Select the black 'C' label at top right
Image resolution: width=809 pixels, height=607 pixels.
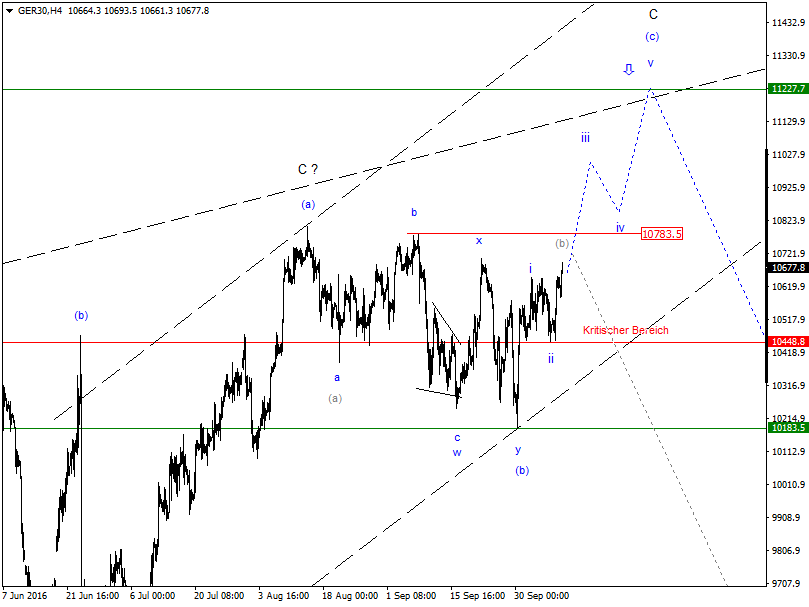[653, 14]
